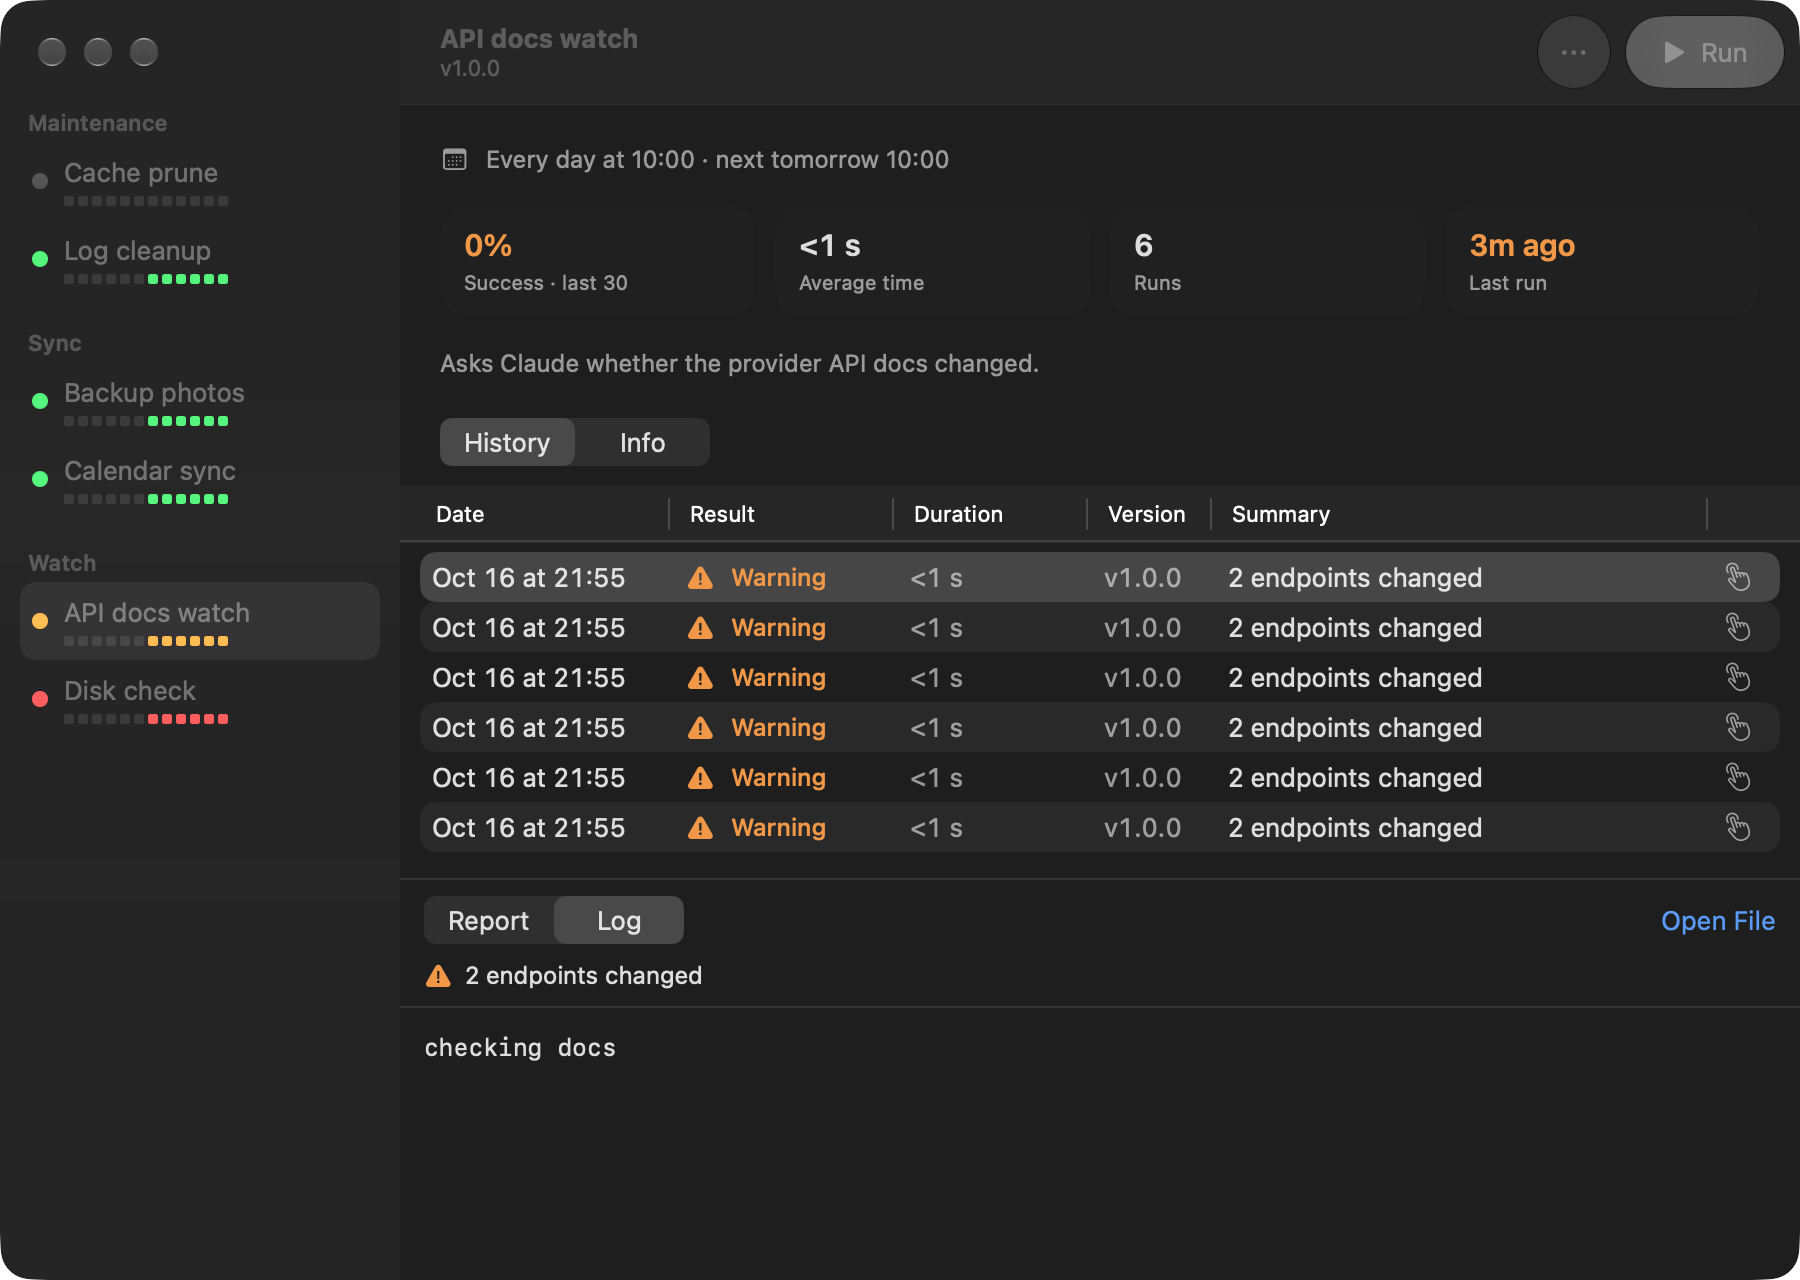The image size is (1800, 1280).
Task: Click the '0%' success rate card
Action: [x=597, y=262]
